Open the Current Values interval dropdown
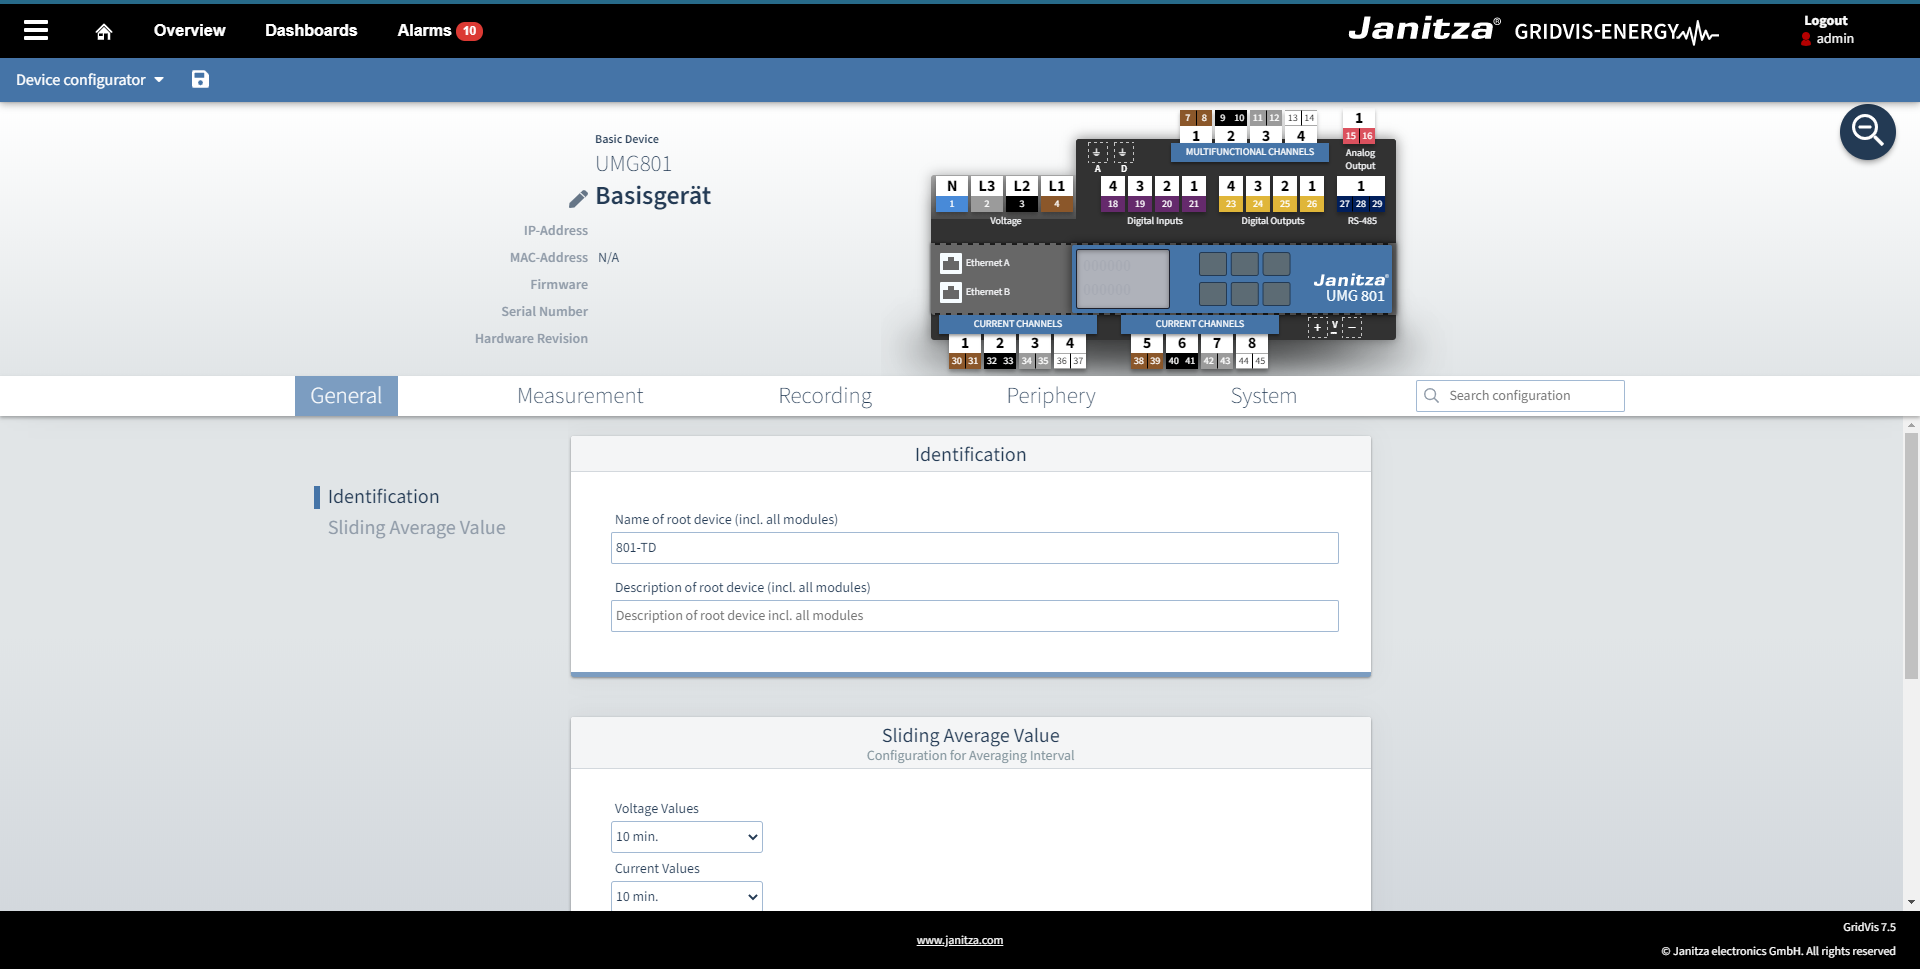1920x969 pixels. 687,896
